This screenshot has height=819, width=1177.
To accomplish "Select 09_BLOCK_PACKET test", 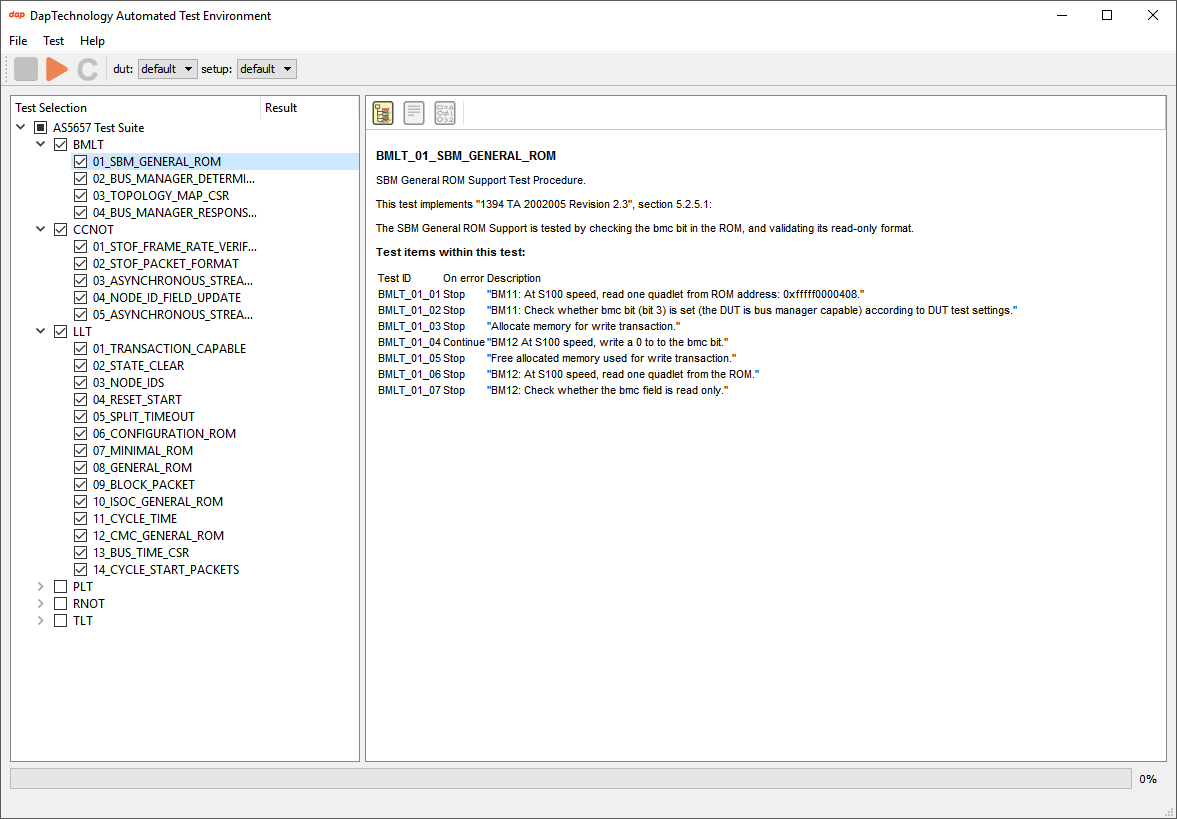I will (x=143, y=485).
